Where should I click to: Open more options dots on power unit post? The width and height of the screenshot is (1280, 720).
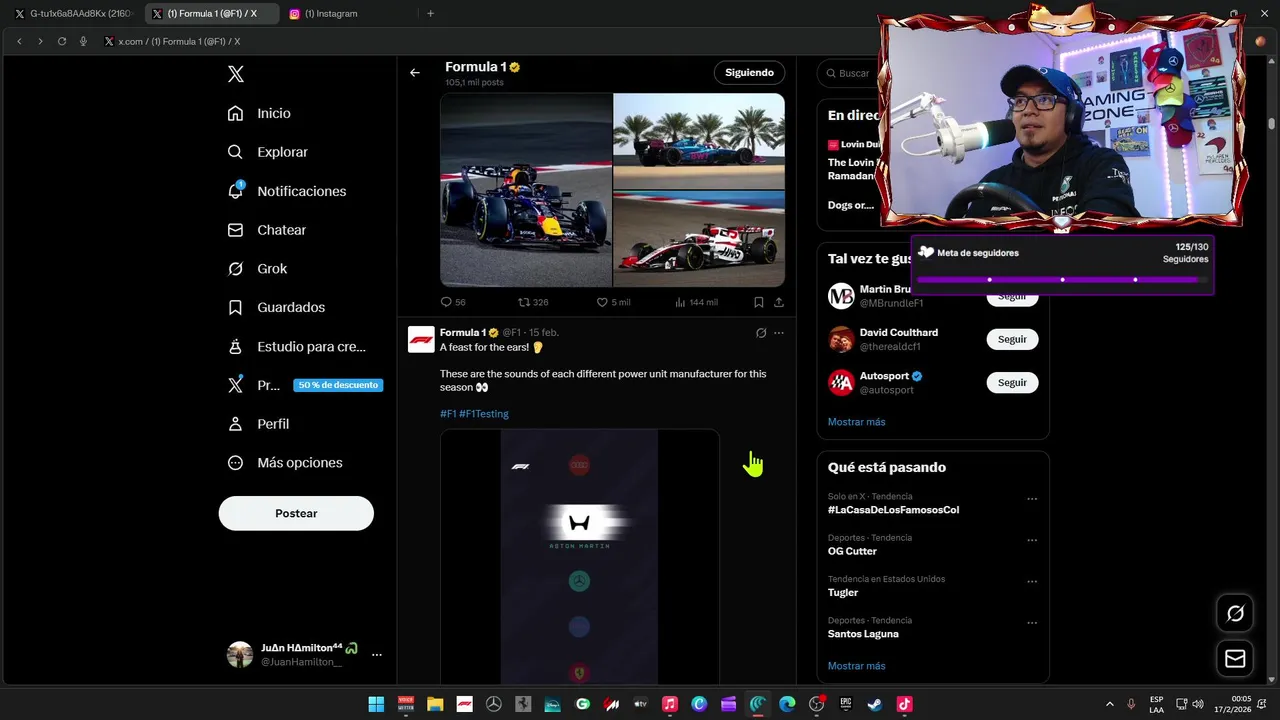click(779, 333)
